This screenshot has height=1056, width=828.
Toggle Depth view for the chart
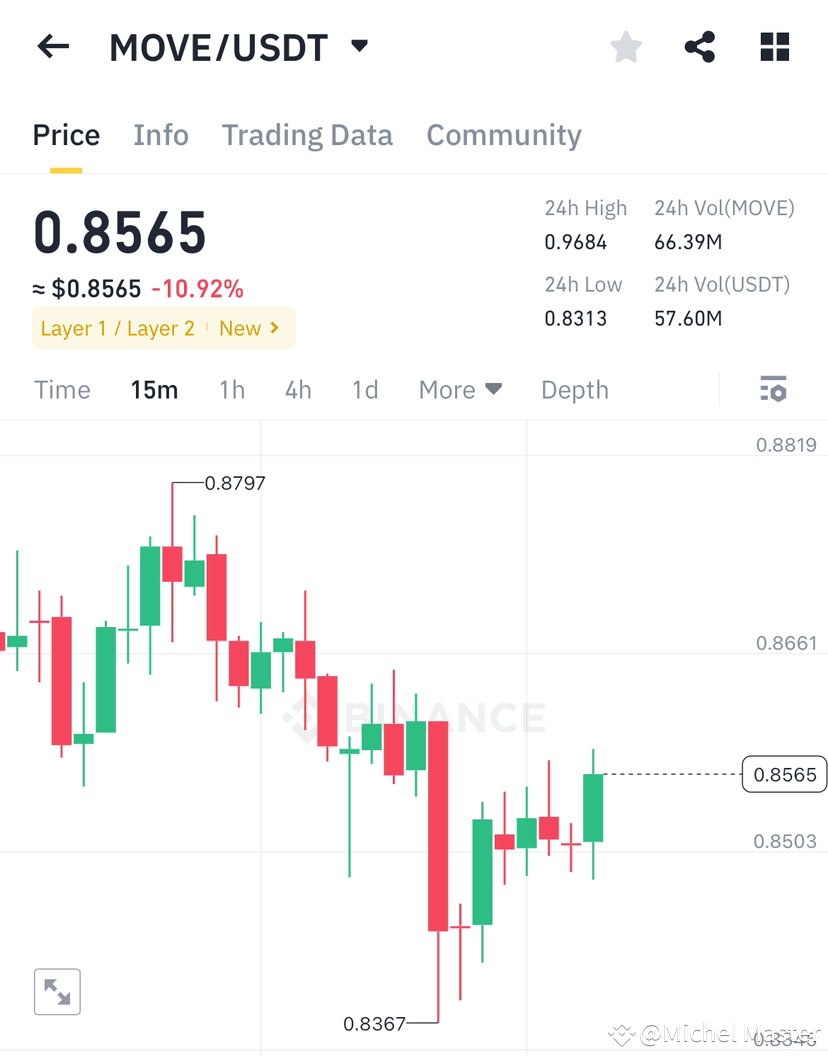pyautogui.click(x=574, y=390)
